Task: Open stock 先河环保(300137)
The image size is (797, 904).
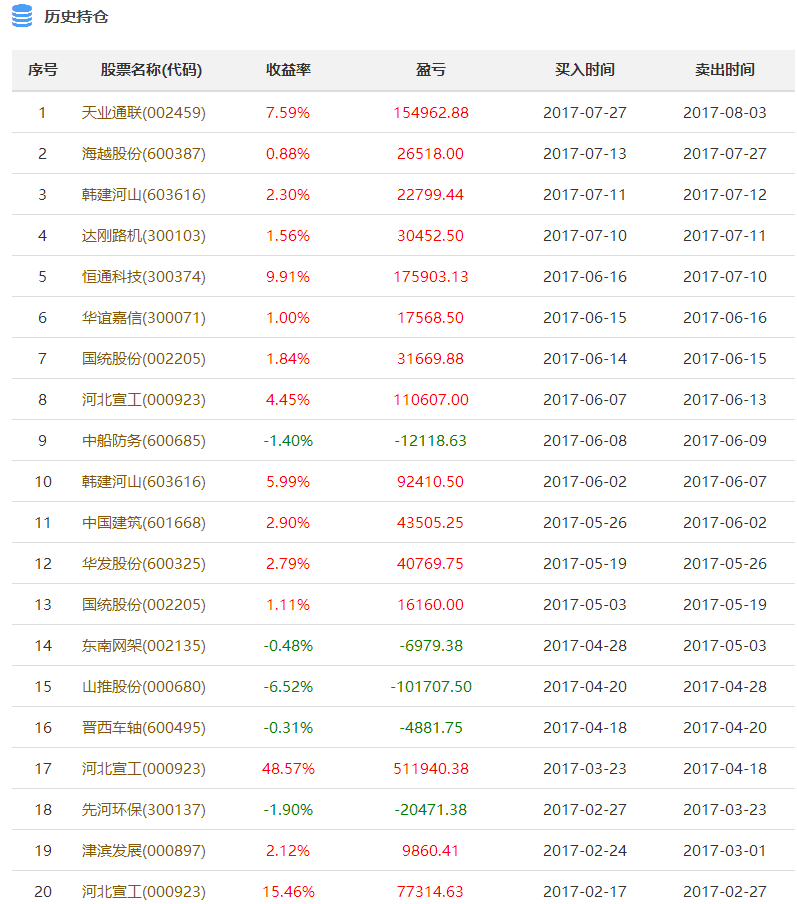Action: coord(143,808)
